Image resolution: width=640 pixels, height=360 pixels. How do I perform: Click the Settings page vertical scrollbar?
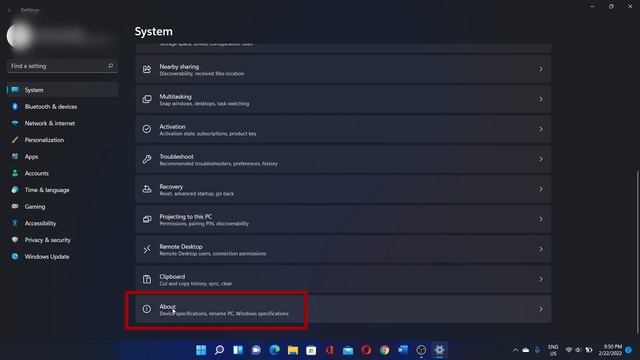637,252
